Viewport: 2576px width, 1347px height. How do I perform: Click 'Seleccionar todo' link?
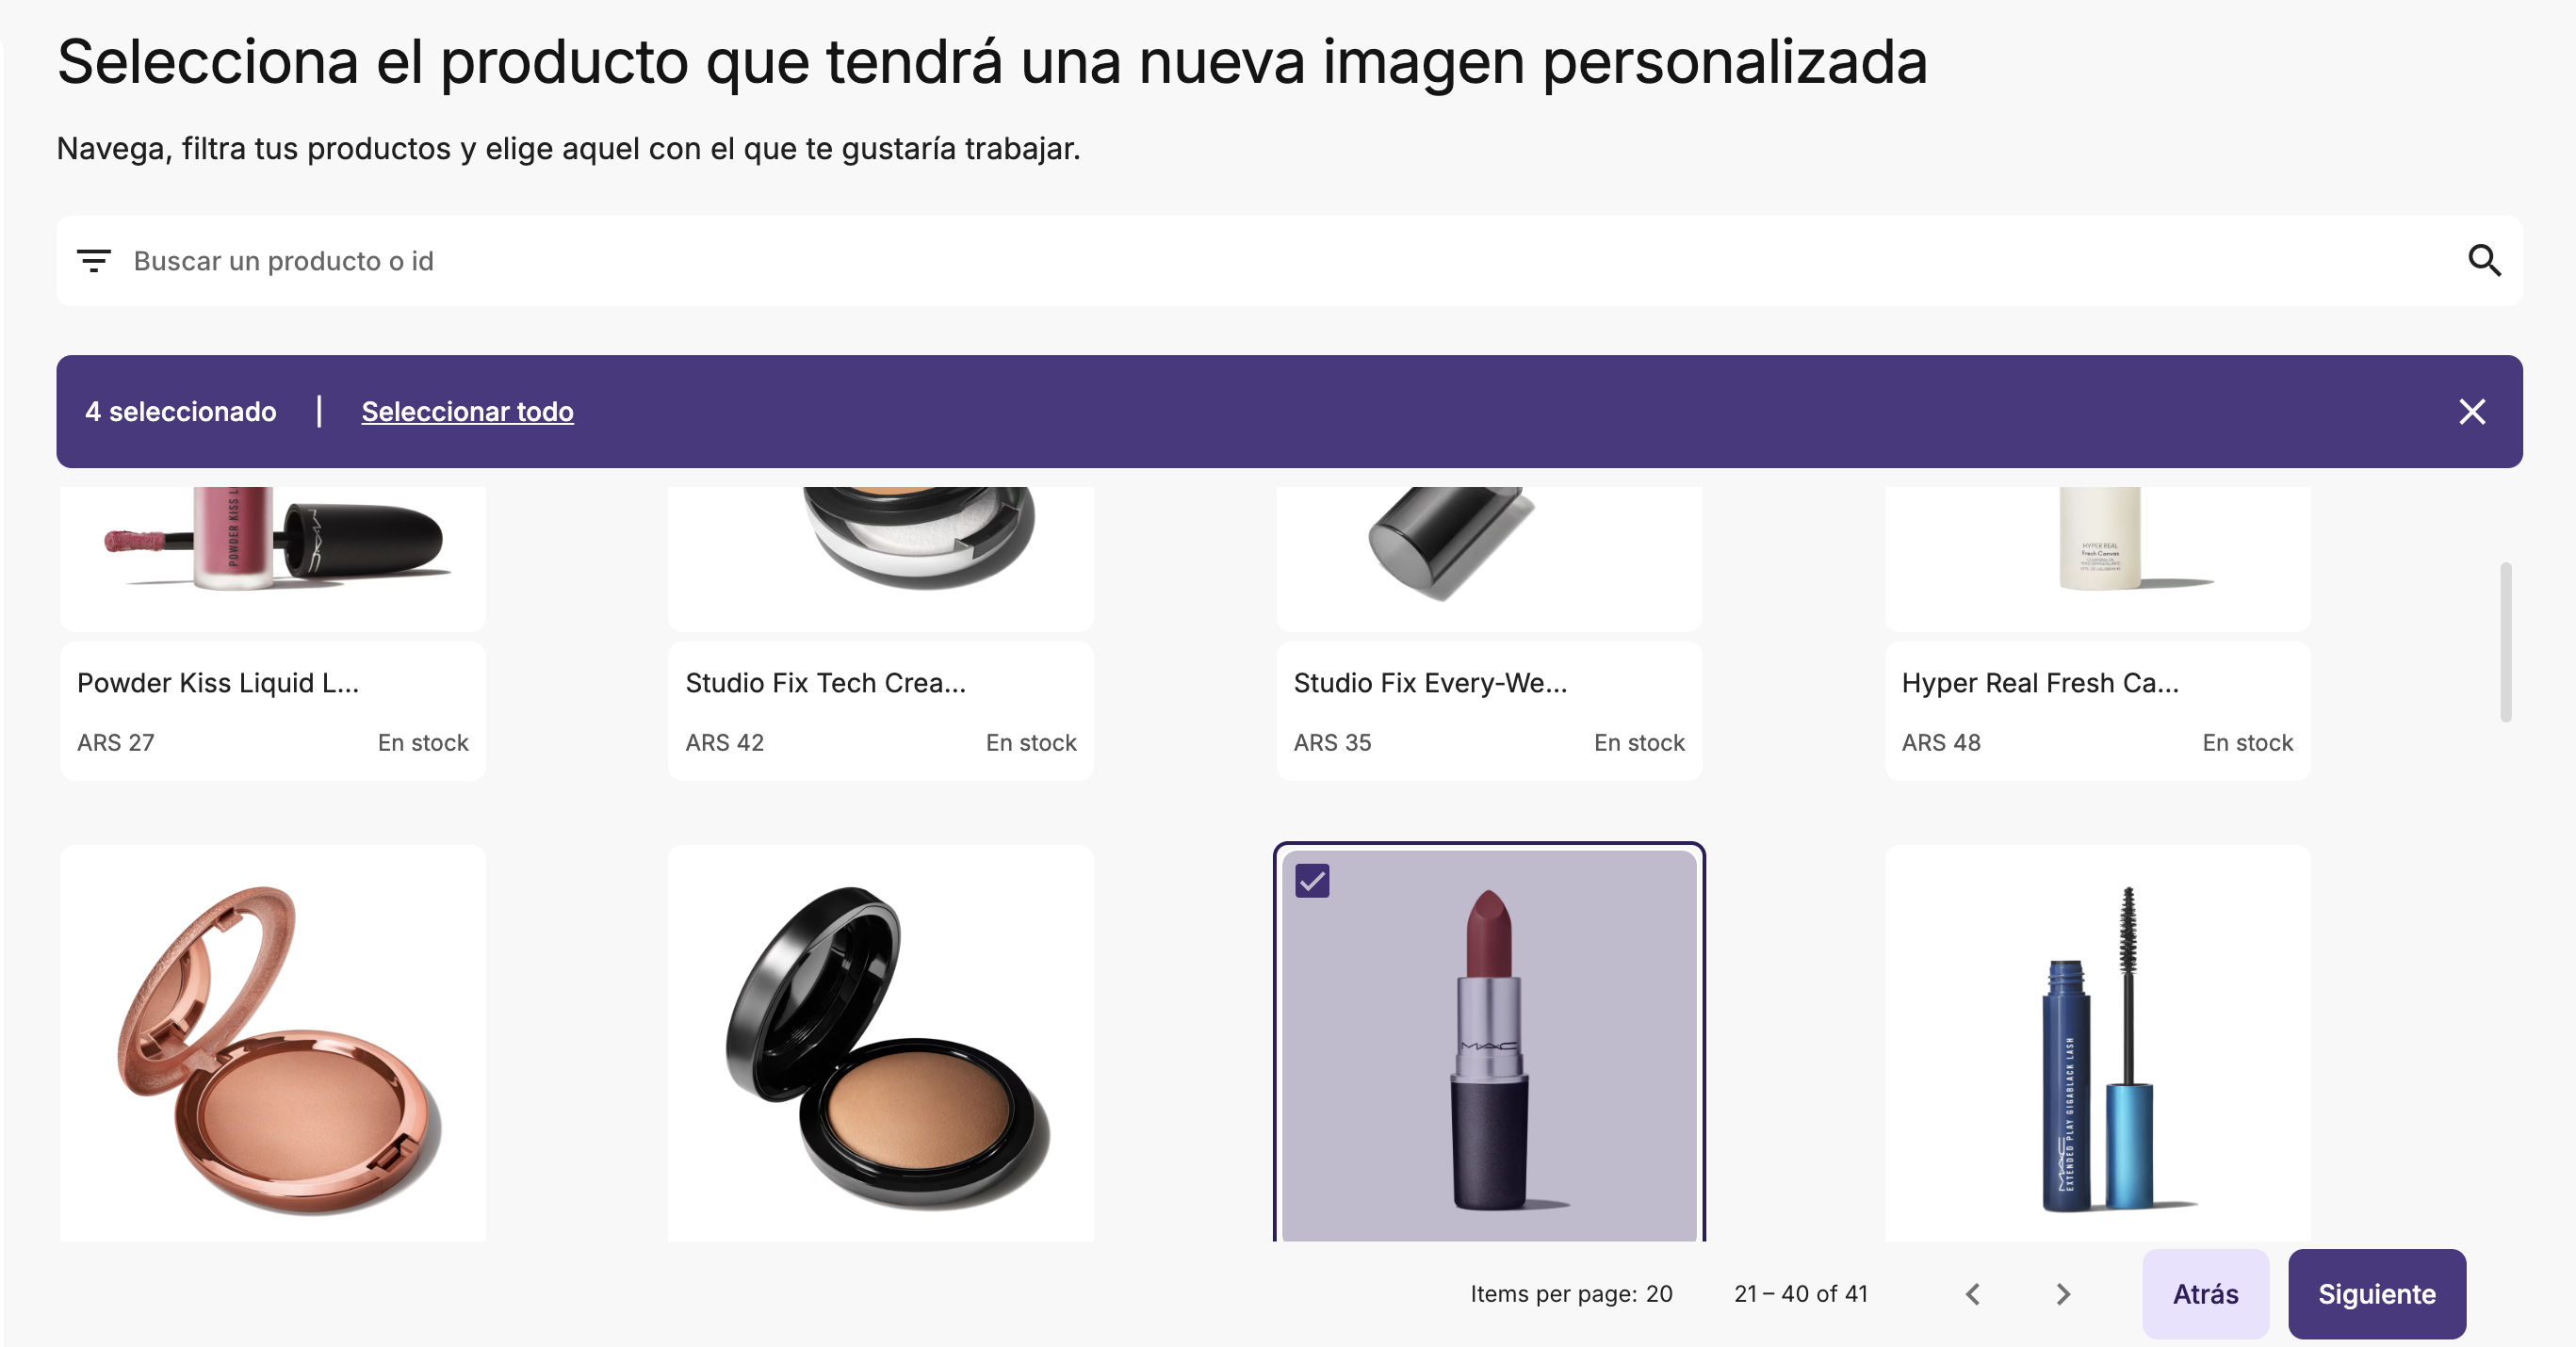click(467, 411)
